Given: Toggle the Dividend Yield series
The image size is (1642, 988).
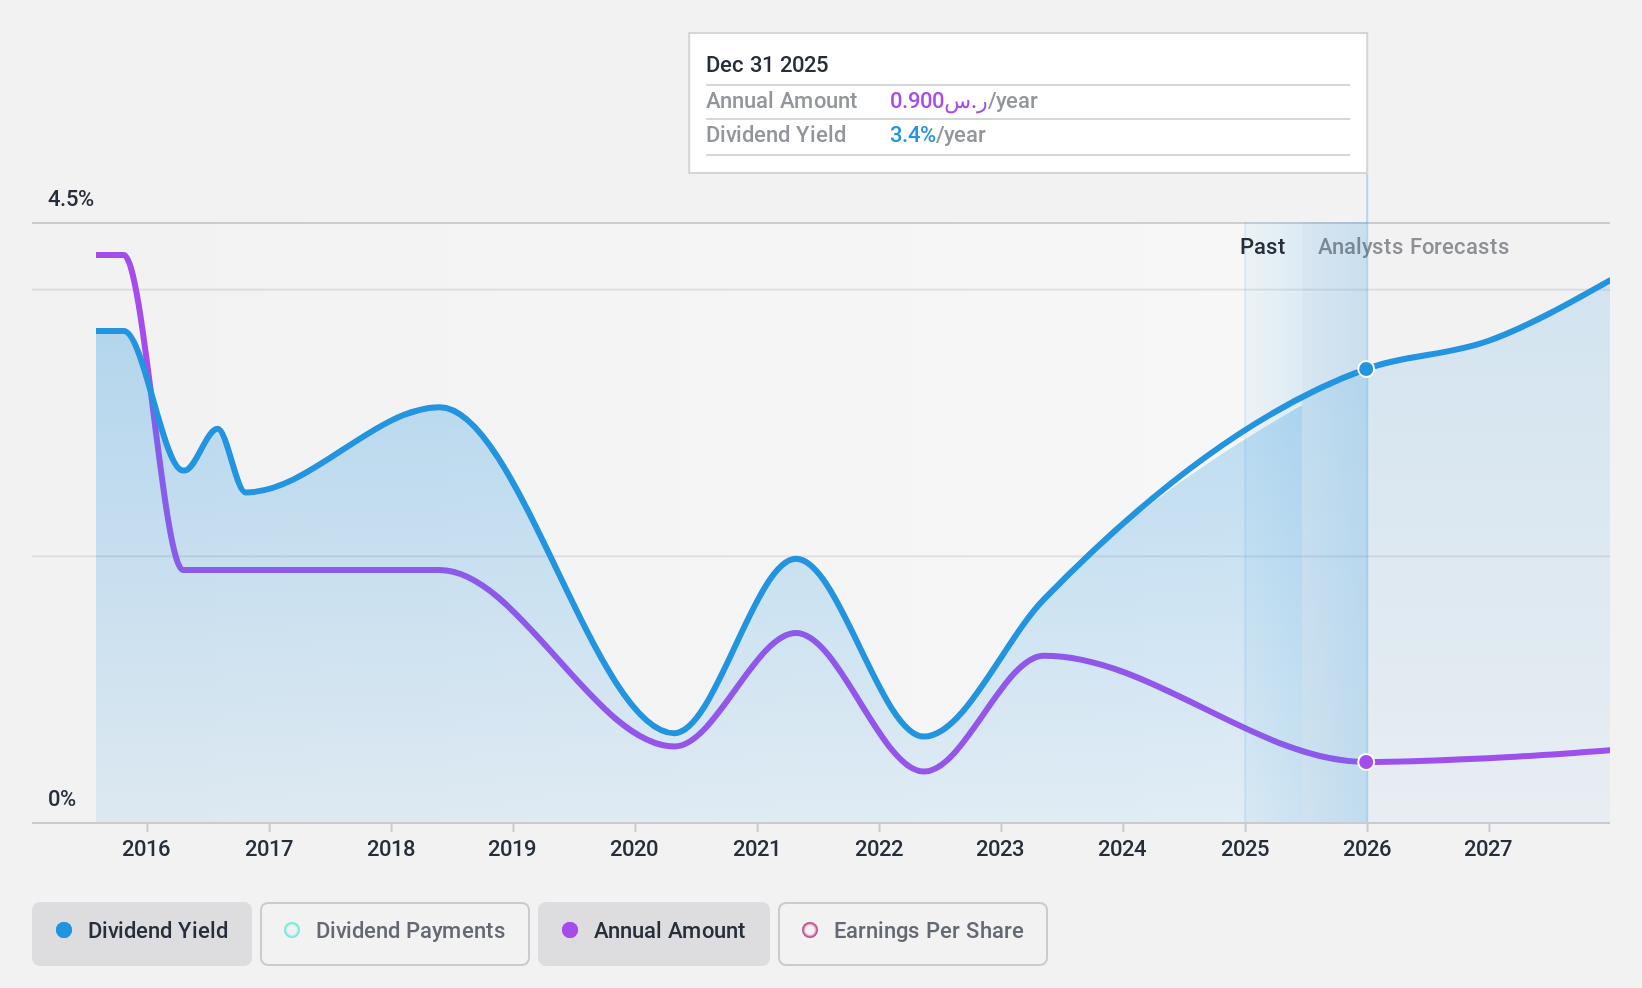Looking at the screenshot, I should coord(142,934).
